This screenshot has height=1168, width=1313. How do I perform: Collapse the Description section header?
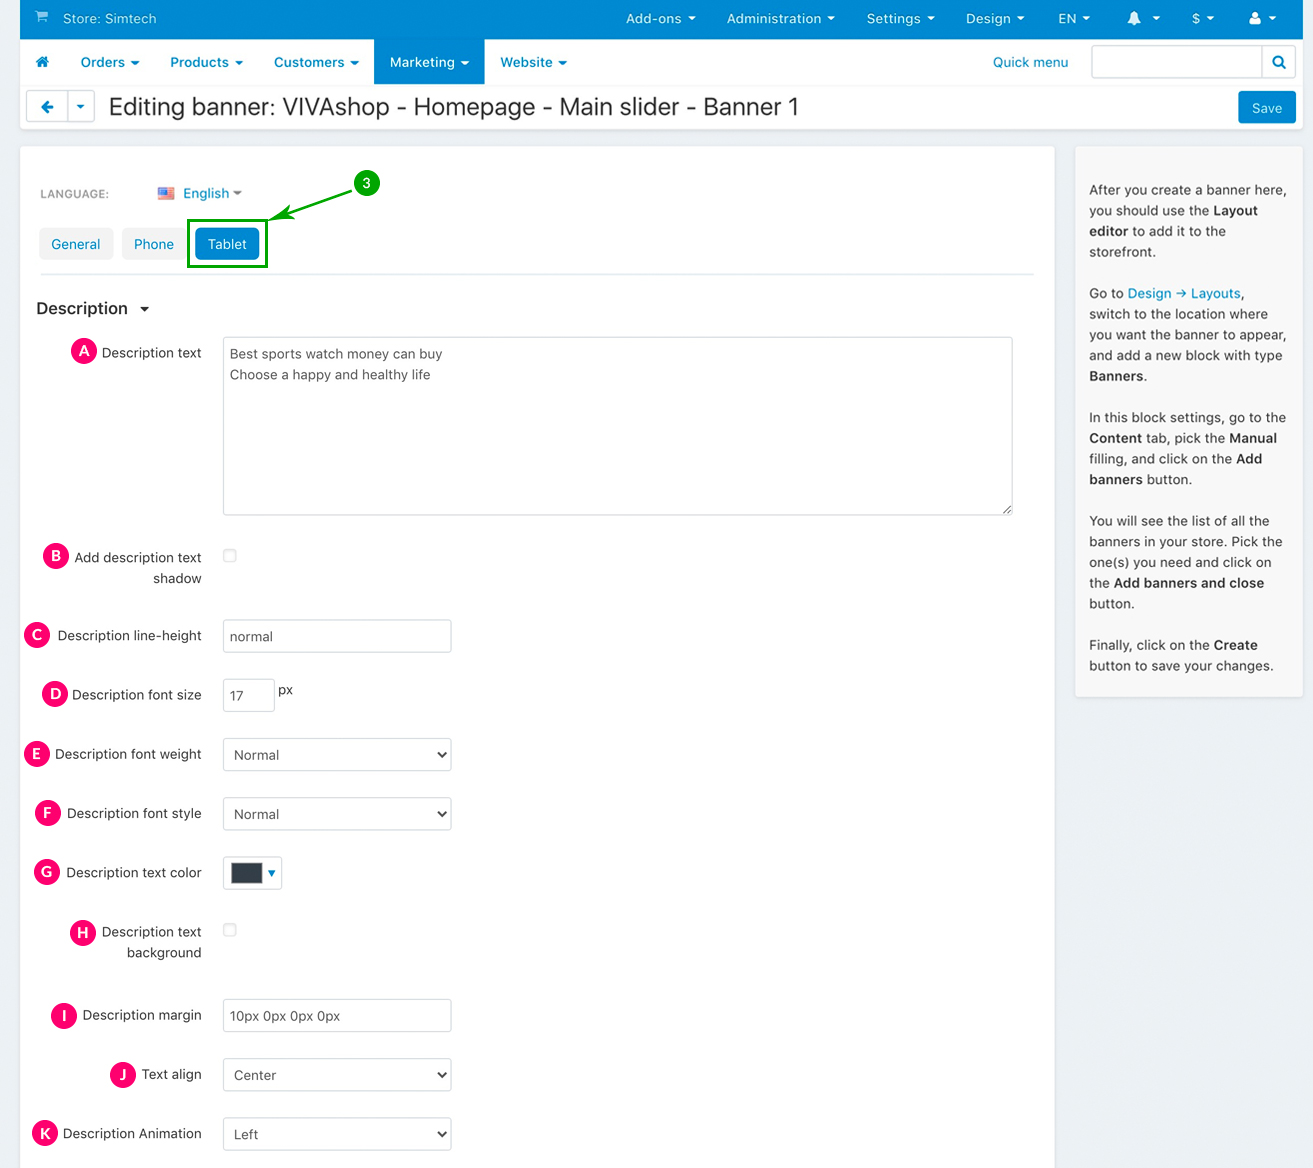[93, 309]
